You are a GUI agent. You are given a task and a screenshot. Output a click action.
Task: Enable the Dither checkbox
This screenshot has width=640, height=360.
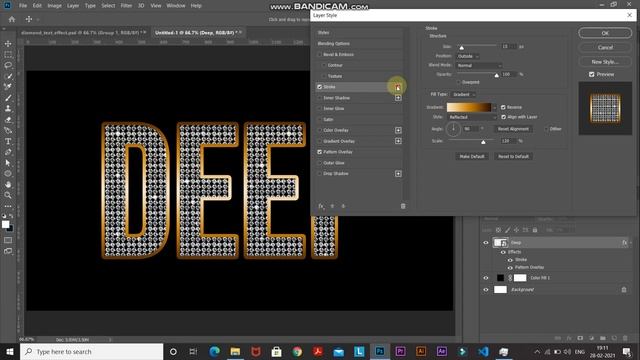546,129
